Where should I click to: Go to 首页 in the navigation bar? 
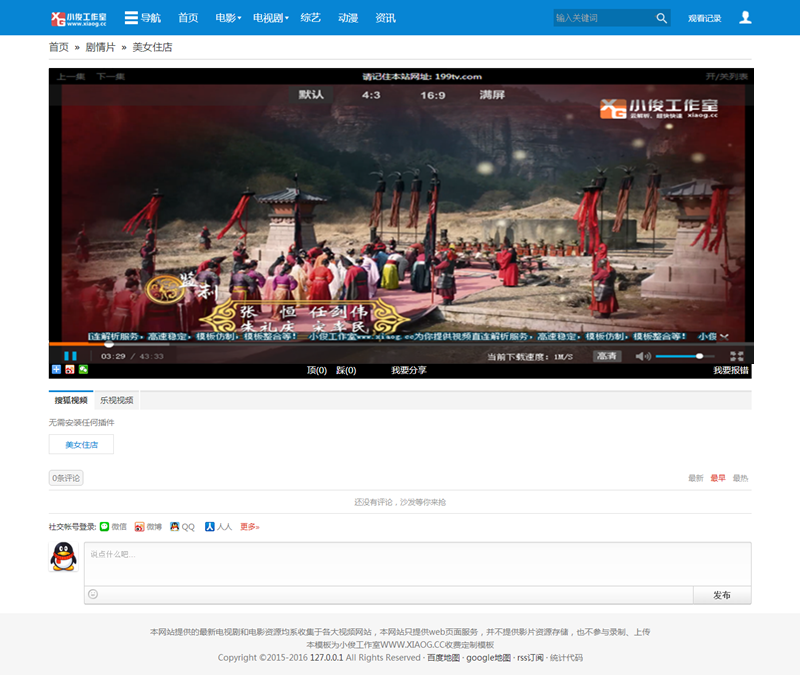tap(188, 18)
